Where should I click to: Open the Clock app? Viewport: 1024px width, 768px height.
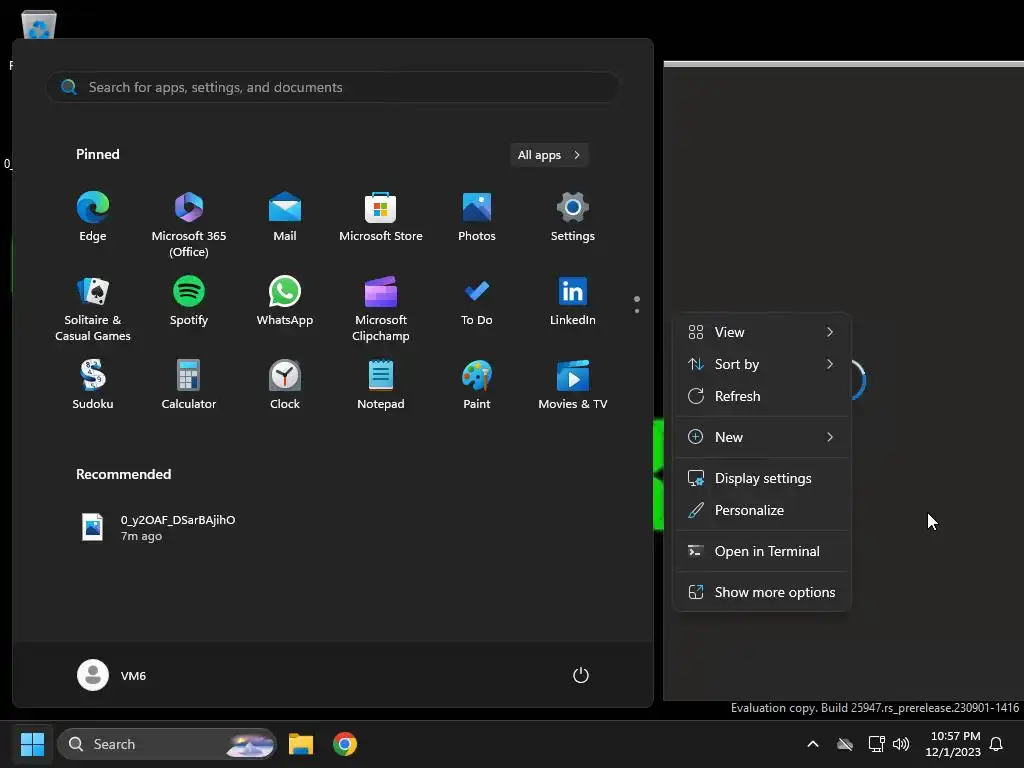(285, 385)
